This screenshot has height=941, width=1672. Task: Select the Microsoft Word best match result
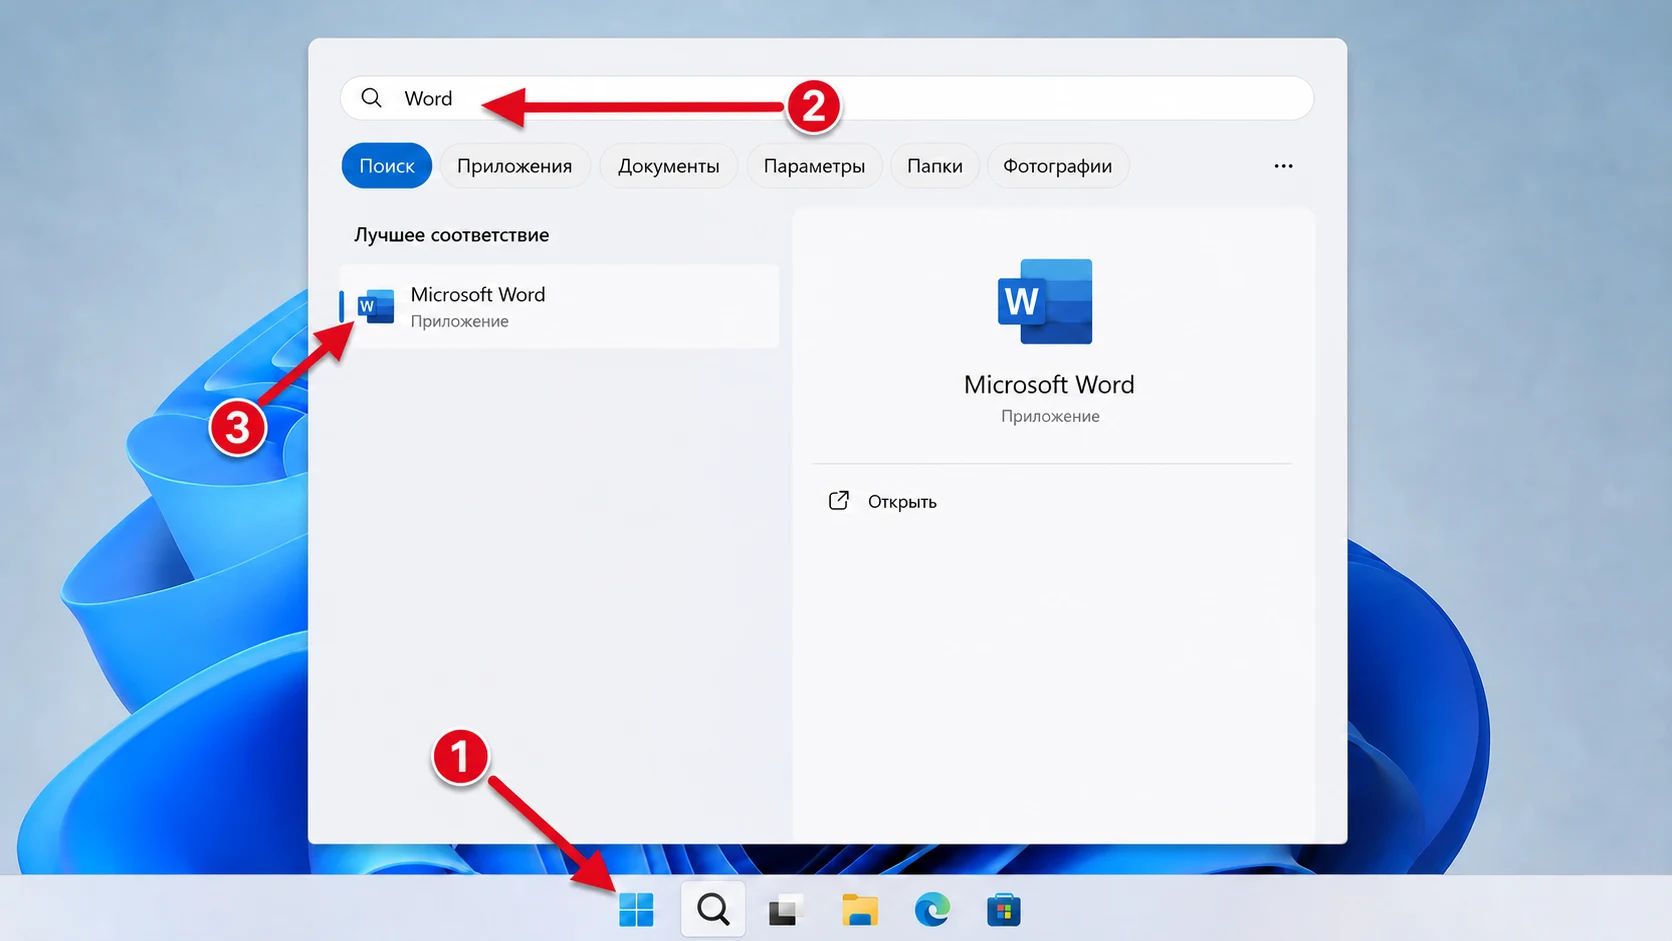point(559,306)
